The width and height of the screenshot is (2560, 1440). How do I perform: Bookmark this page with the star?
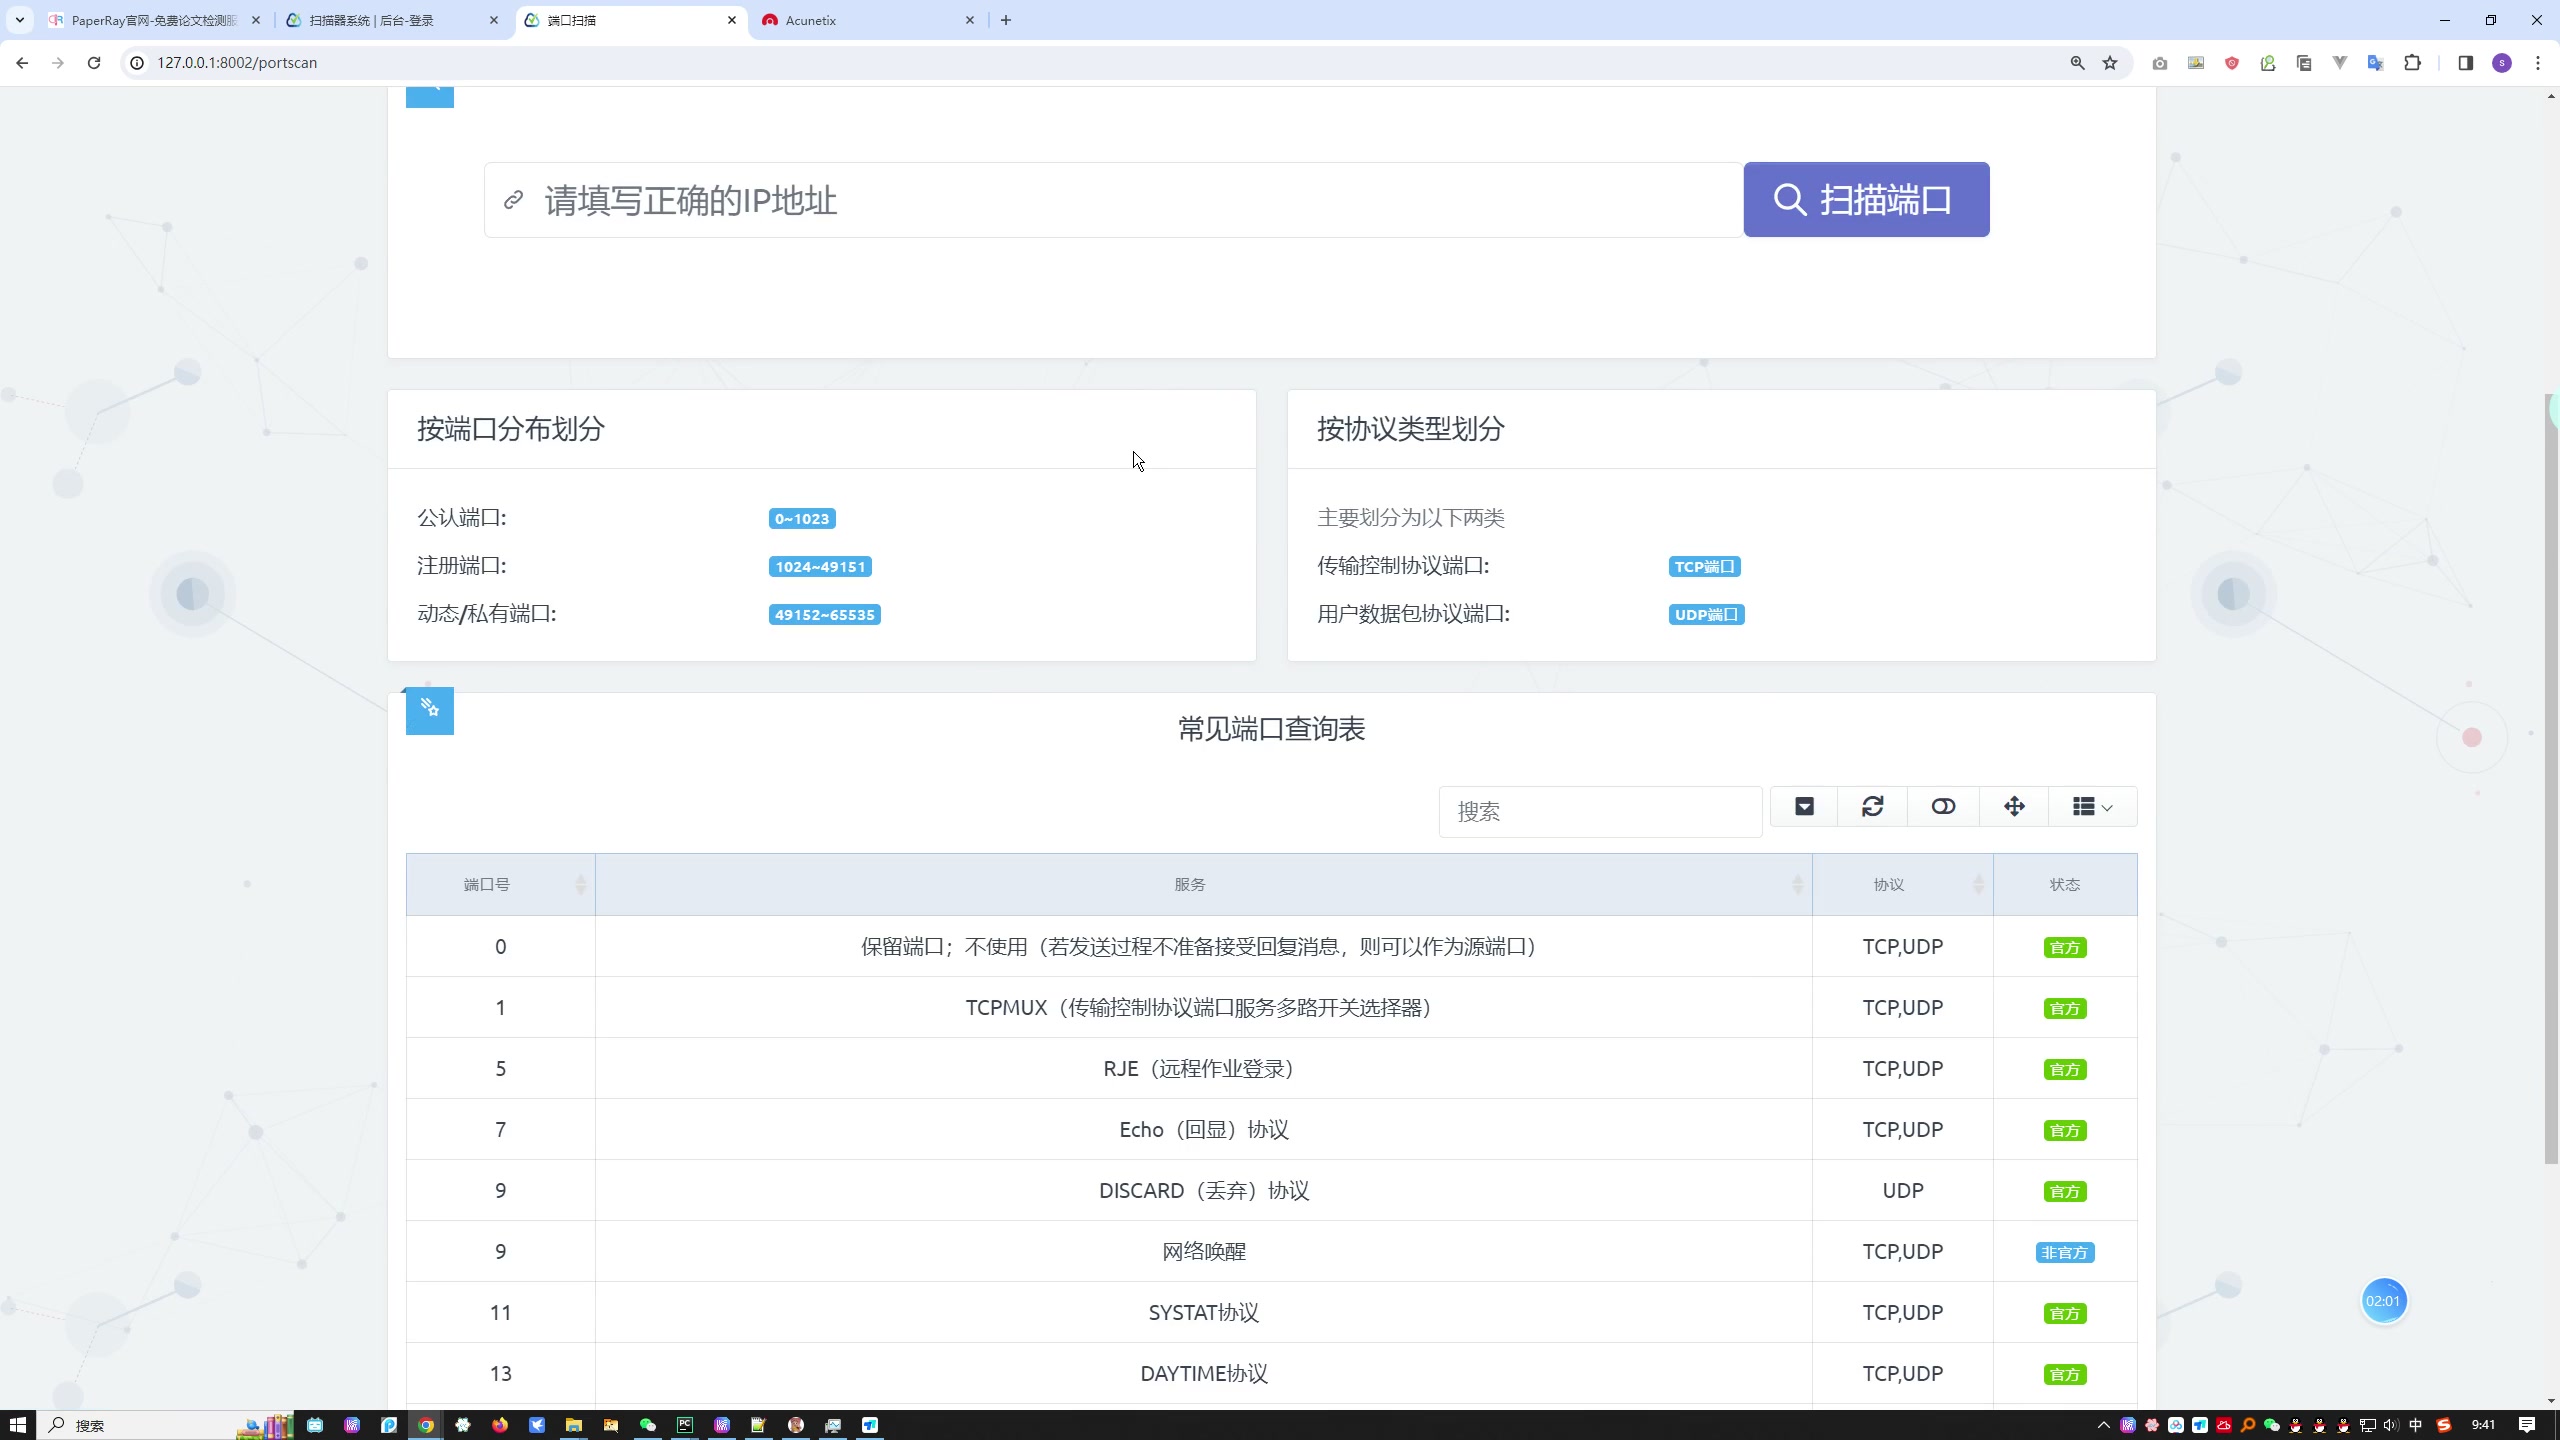coord(2110,63)
